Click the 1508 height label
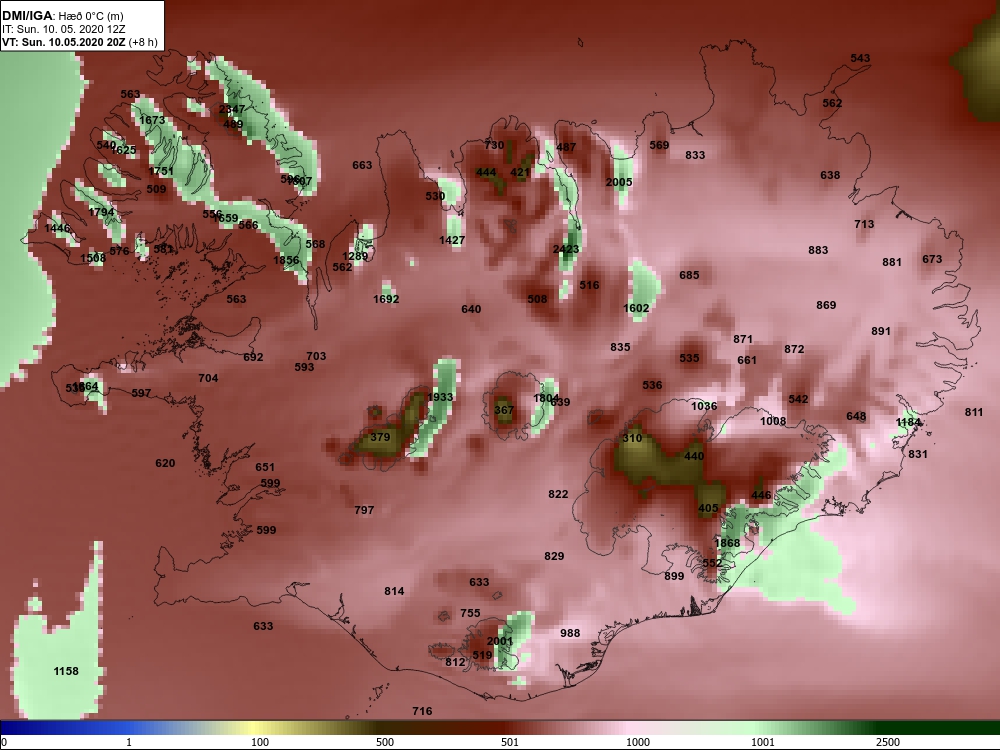Image resolution: width=1000 pixels, height=750 pixels. pos(93,258)
